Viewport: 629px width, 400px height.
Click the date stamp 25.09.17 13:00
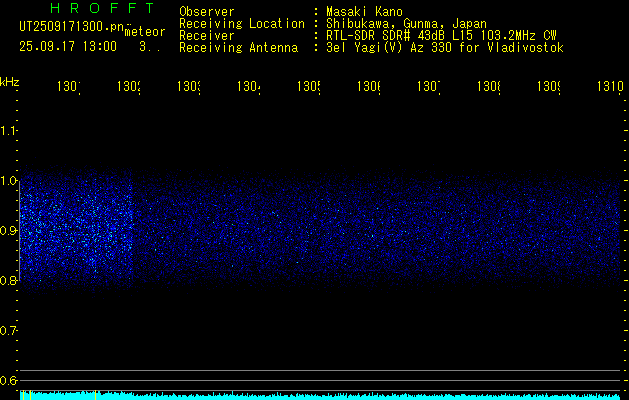[67, 46]
